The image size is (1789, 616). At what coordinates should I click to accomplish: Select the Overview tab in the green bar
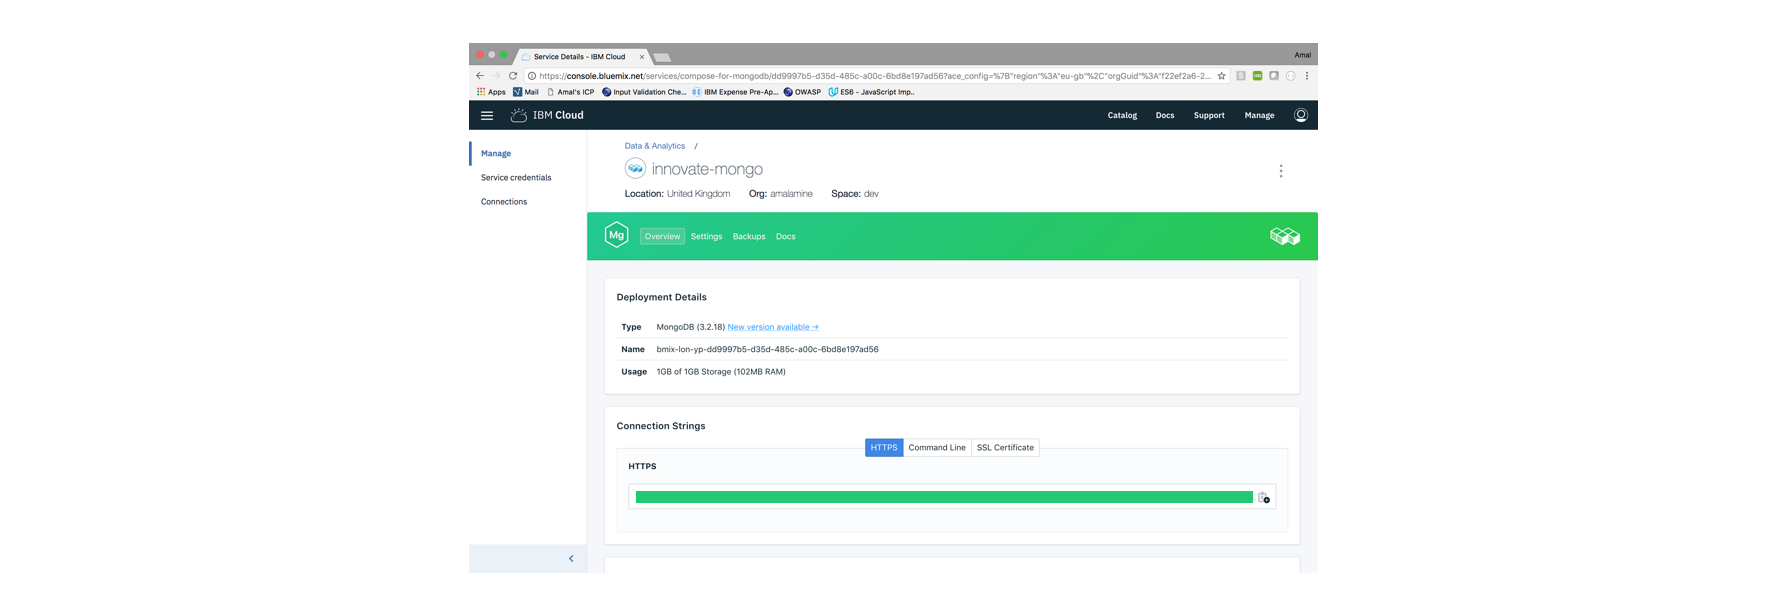point(662,236)
